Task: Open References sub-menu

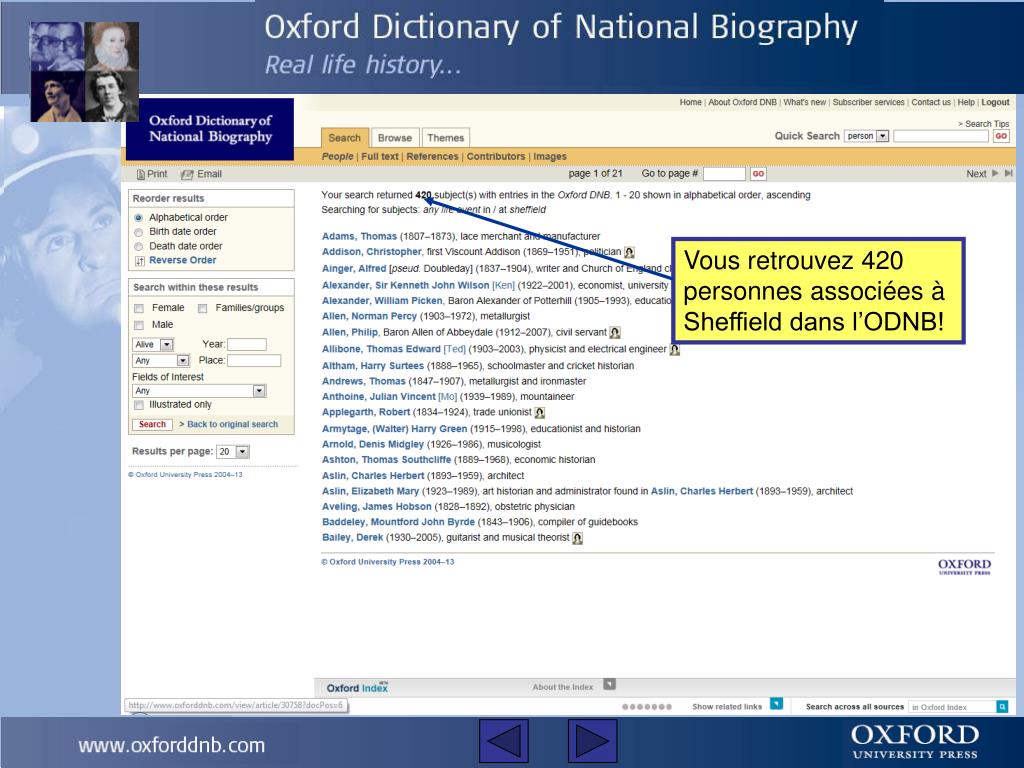Action: 432,157
